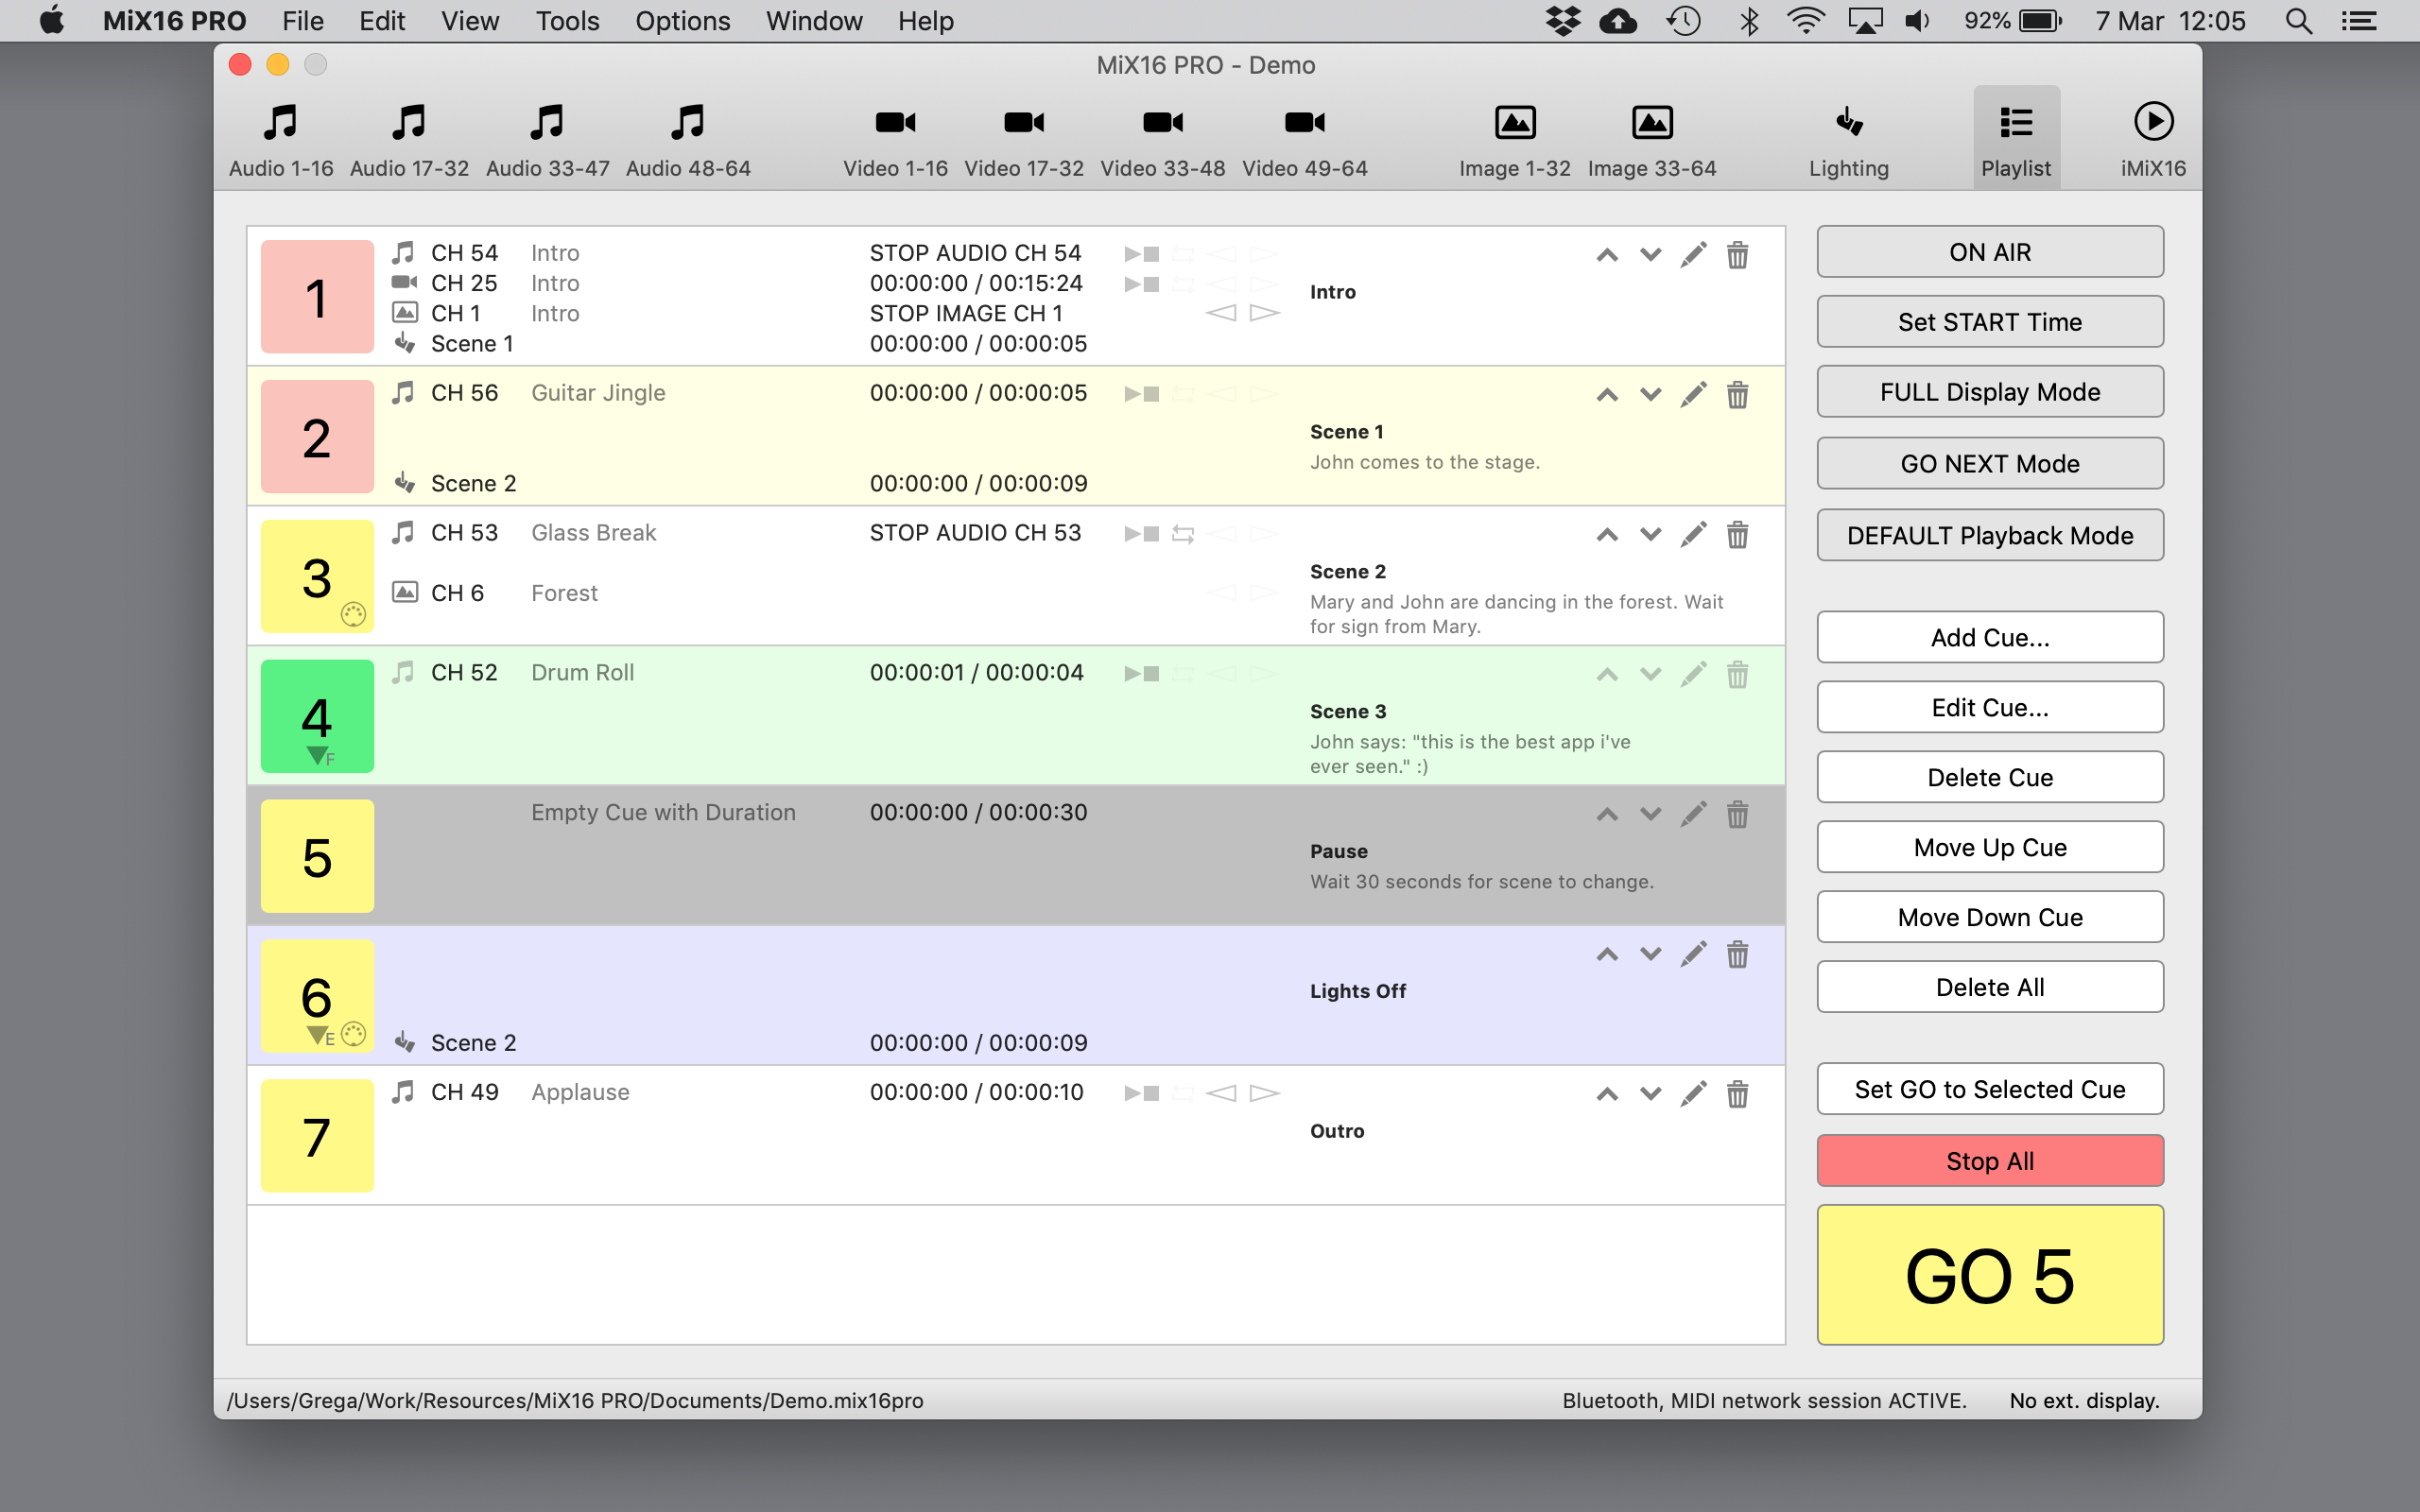Open the Tools menu
Screen dimensions: 2420x1512
click(x=567, y=21)
